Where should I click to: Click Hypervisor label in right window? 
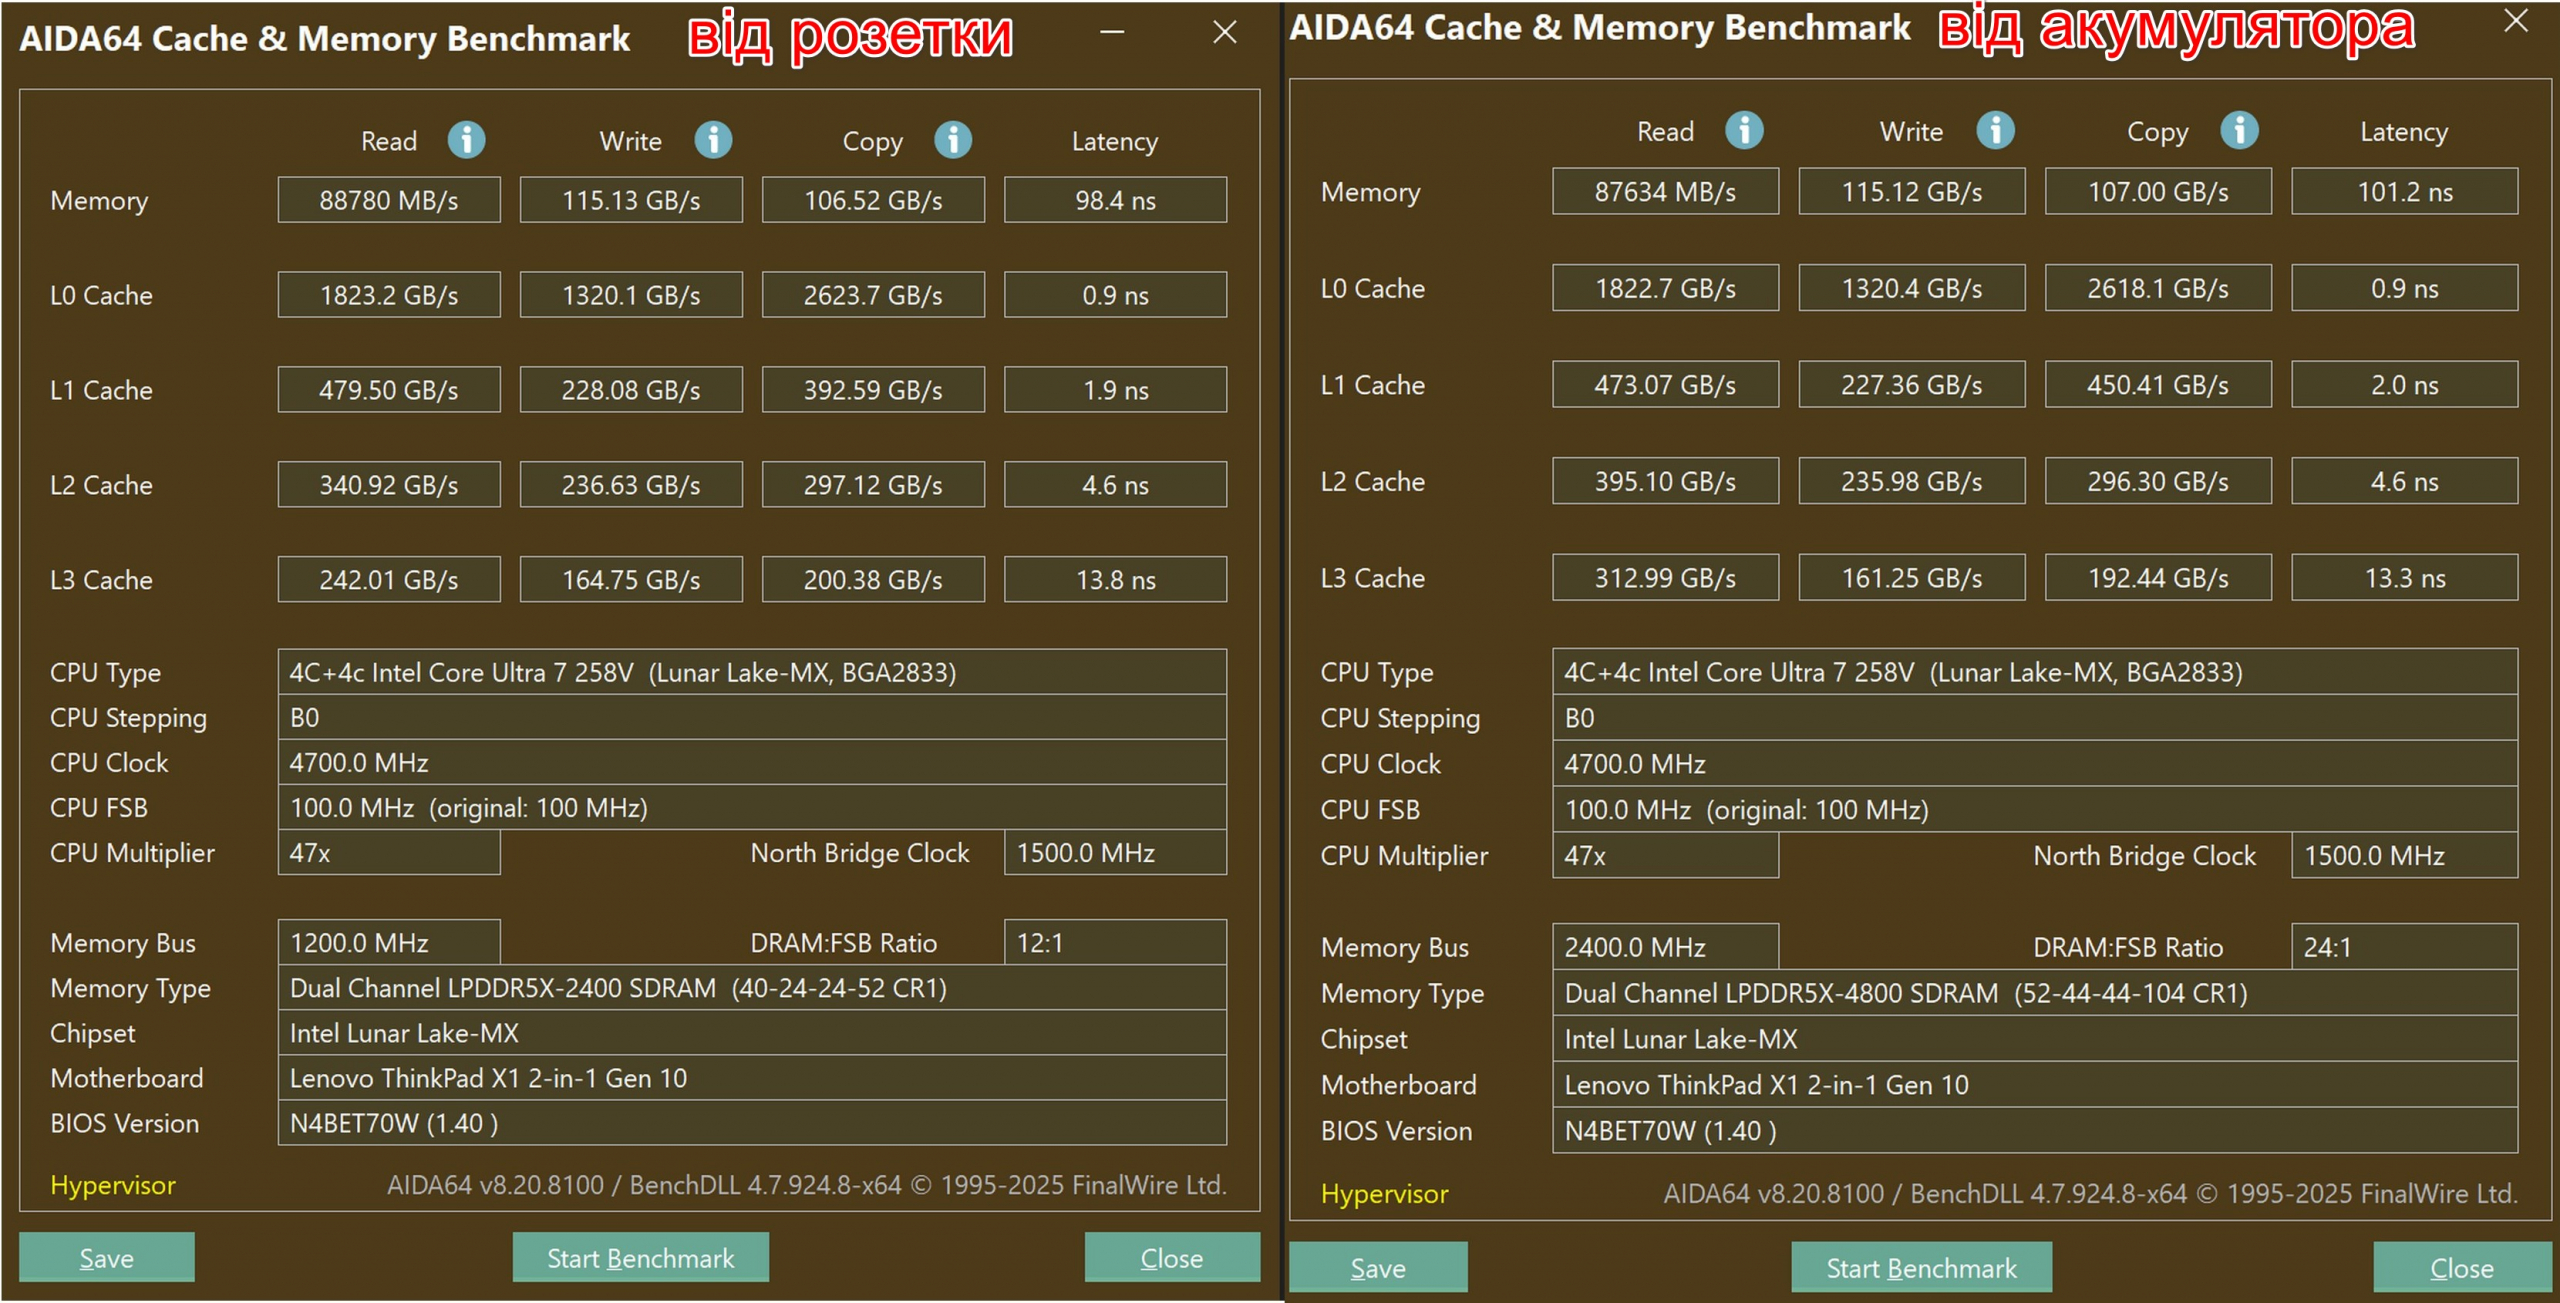[1384, 1193]
